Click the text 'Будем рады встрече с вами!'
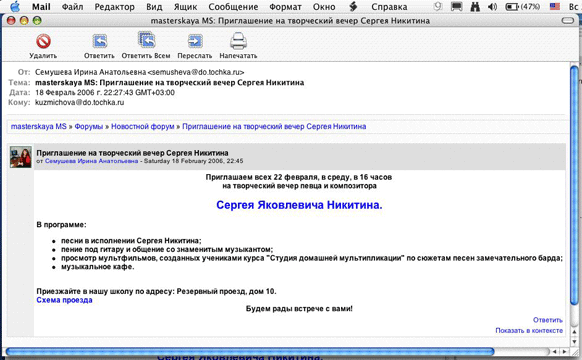This screenshot has width=582, height=360. tap(299, 309)
